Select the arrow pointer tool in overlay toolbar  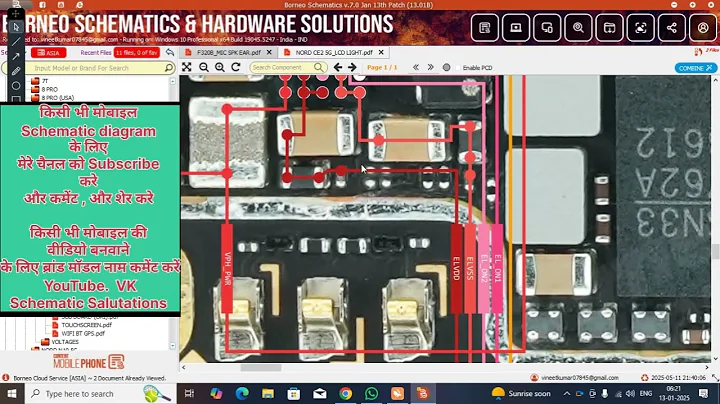click(x=16, y=27)
